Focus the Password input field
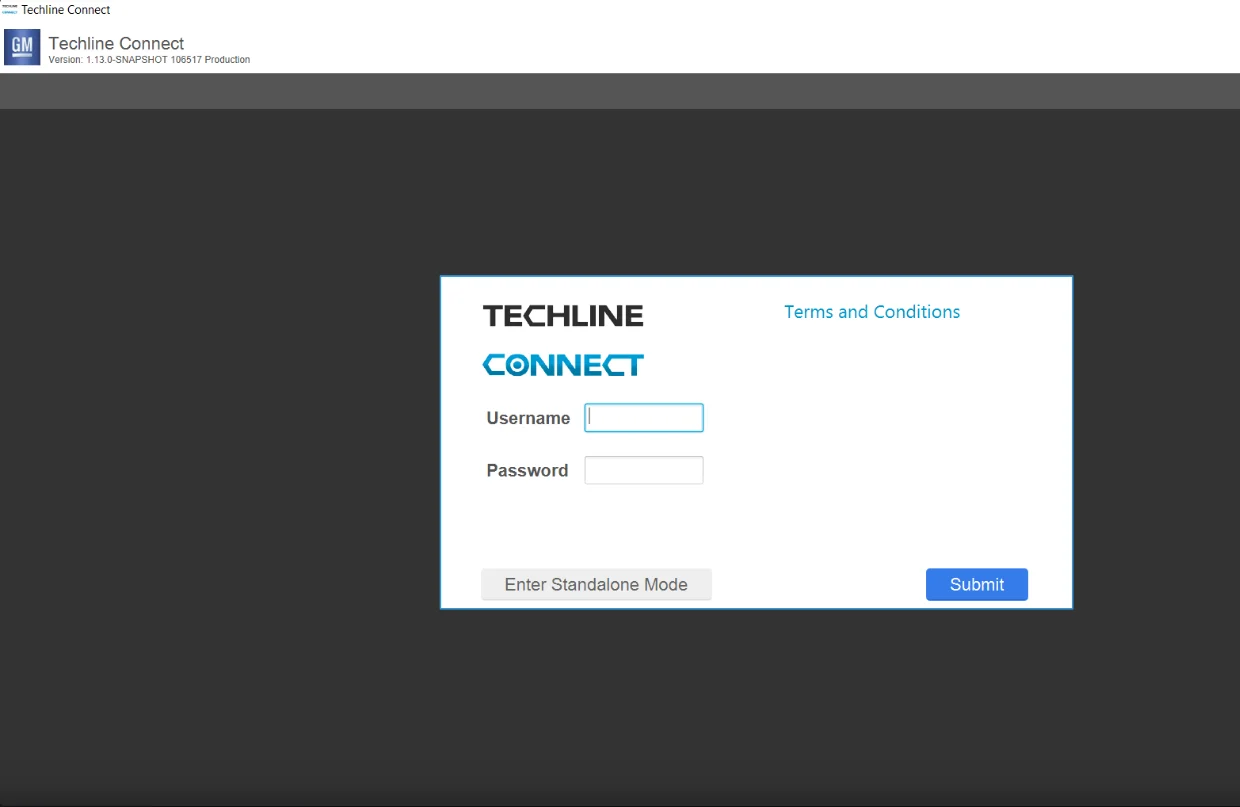 644,470
